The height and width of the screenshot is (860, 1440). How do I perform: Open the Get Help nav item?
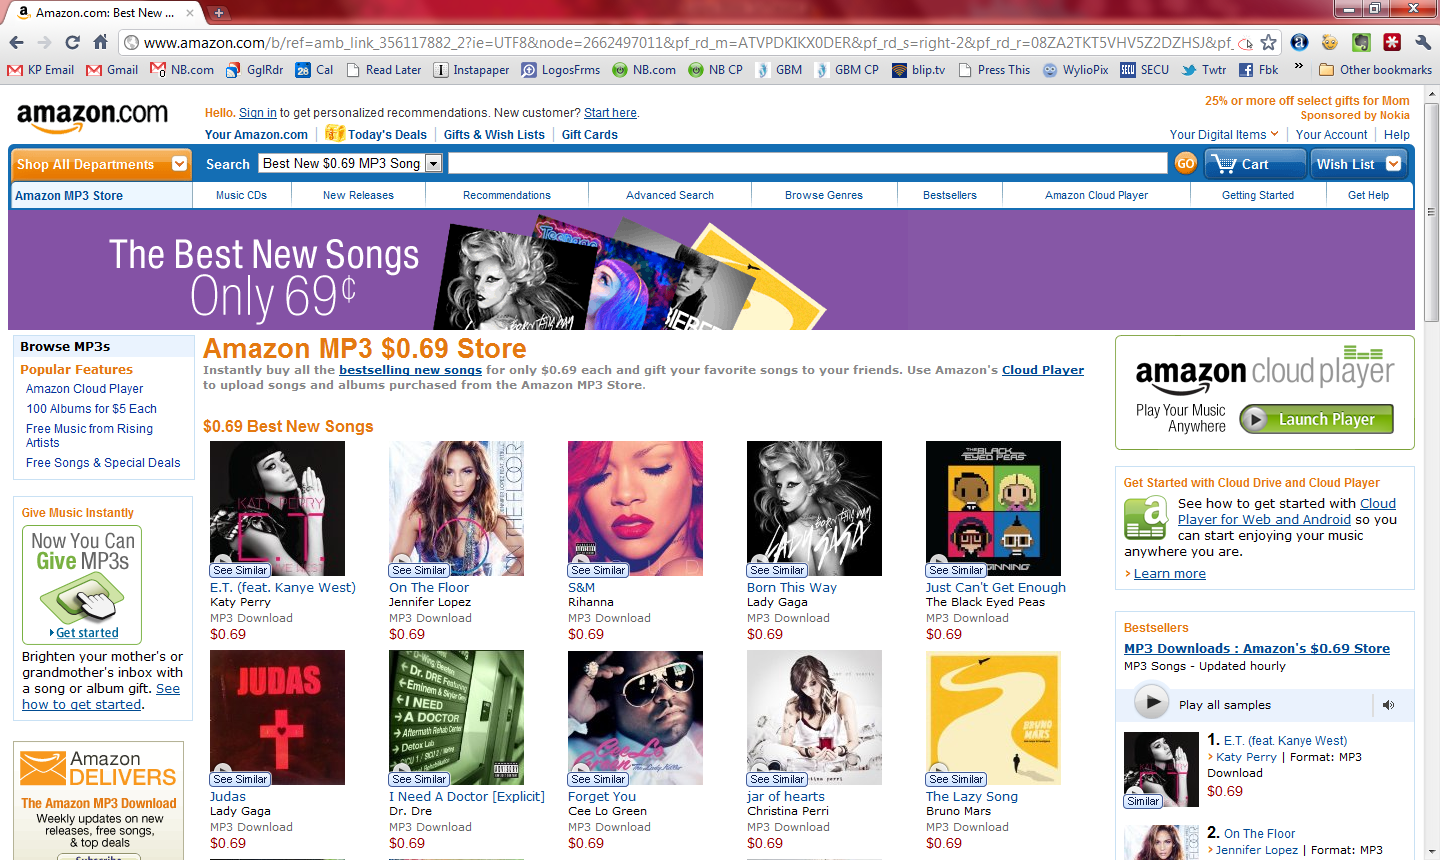tap(1368, 195)
